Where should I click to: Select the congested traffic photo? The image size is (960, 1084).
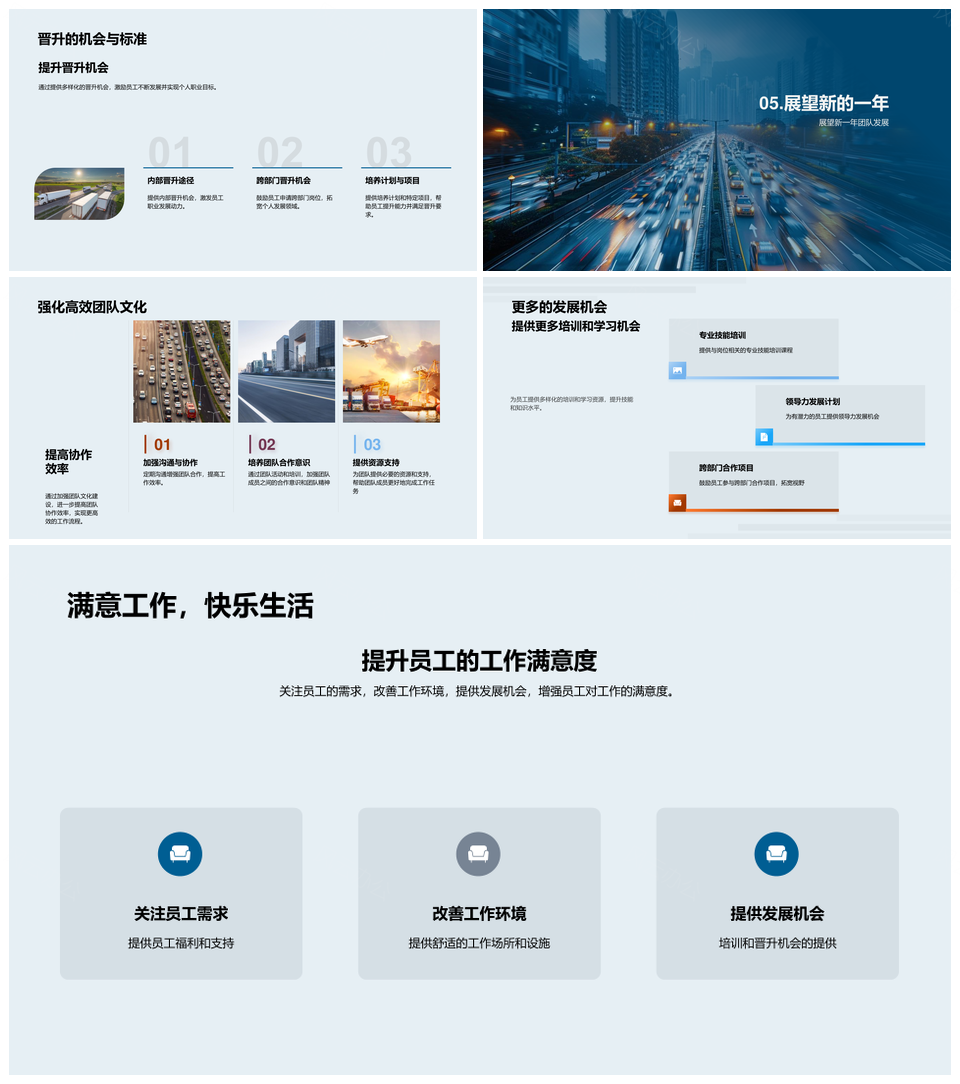pyautogui.click(x=181, y=371)
